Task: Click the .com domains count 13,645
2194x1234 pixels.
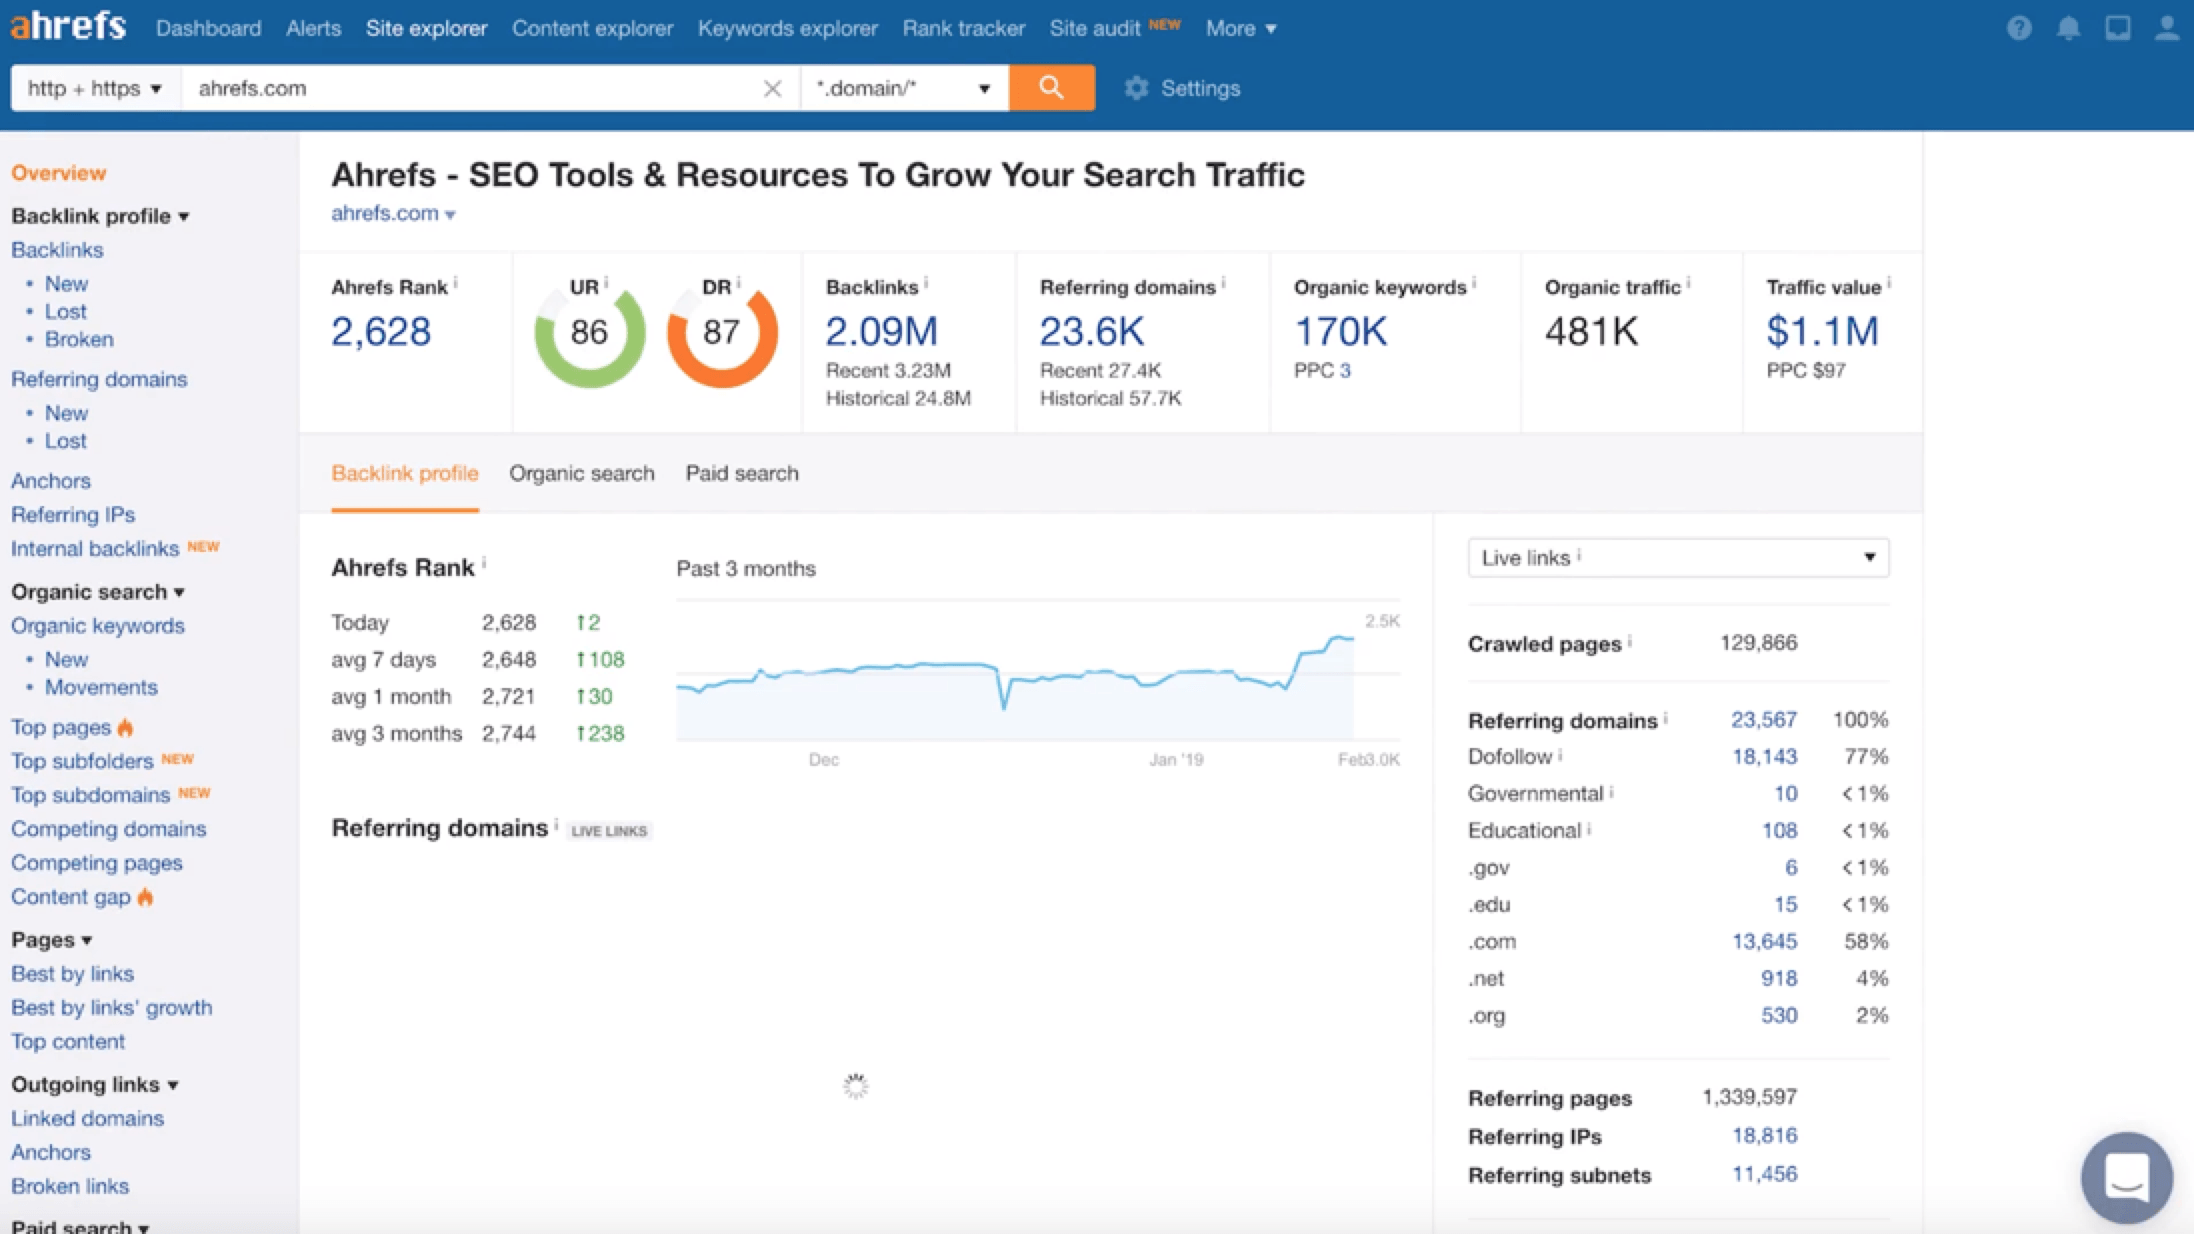Action: 1764,941
